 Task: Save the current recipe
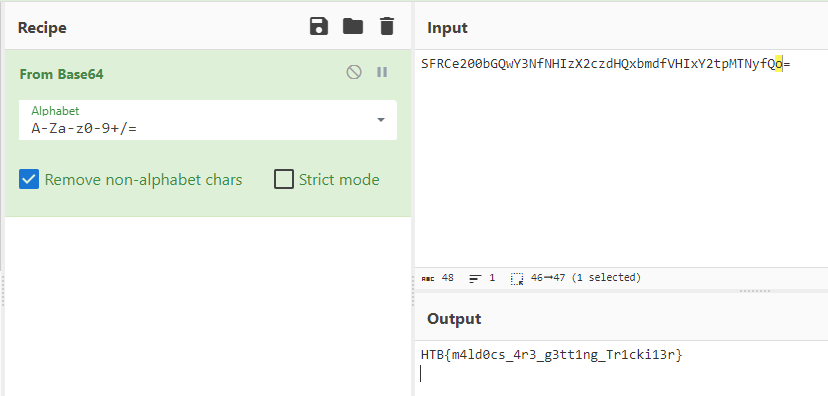pos(319,26)
